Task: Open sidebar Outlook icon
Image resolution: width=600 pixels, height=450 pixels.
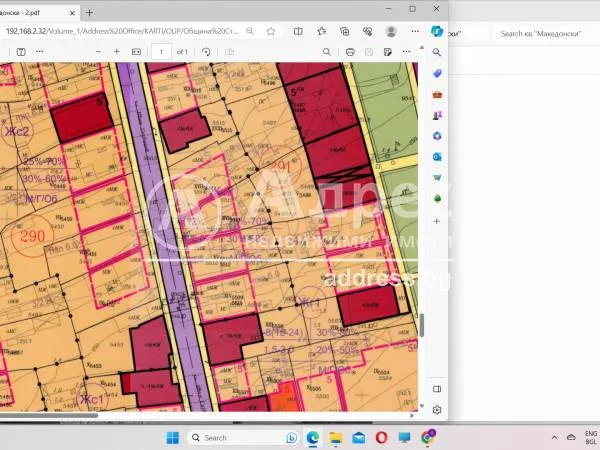Action: tap(437, 157)
